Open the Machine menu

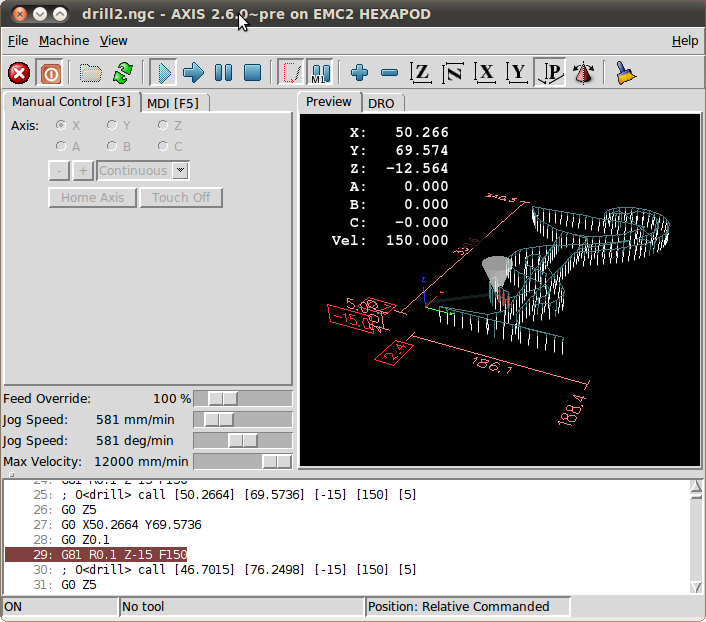pyautogui.click(x=64, y=41)
